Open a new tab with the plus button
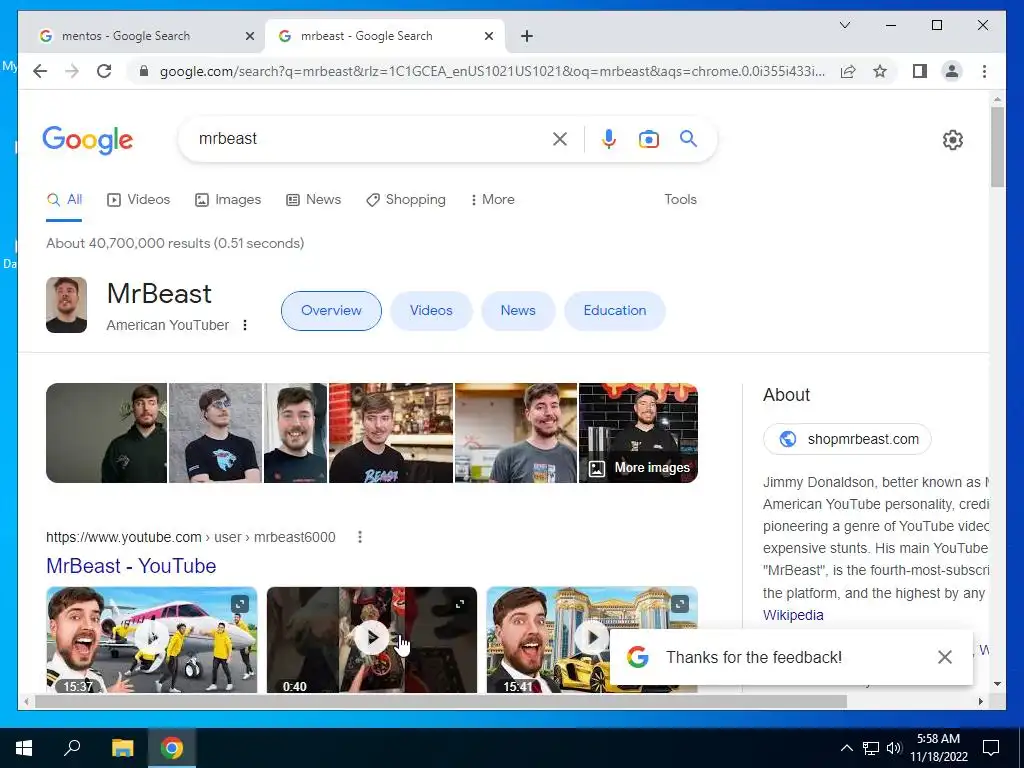Image resolution: width=1024 pixels, height=768 pixels. pos(527,36)
